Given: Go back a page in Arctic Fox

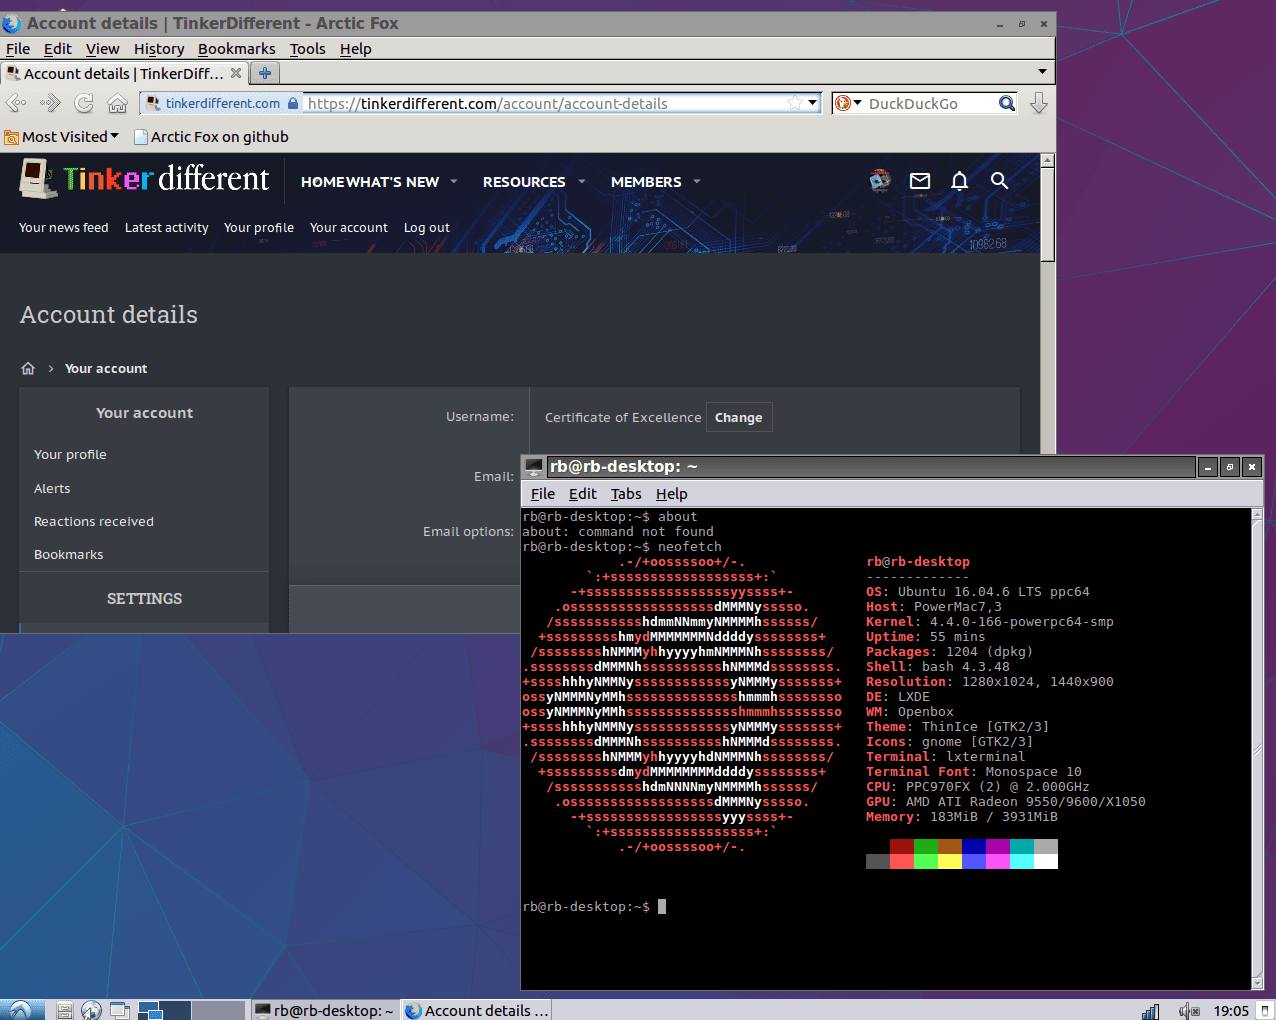Looking at the screenshot, I should tap(16, 103).
